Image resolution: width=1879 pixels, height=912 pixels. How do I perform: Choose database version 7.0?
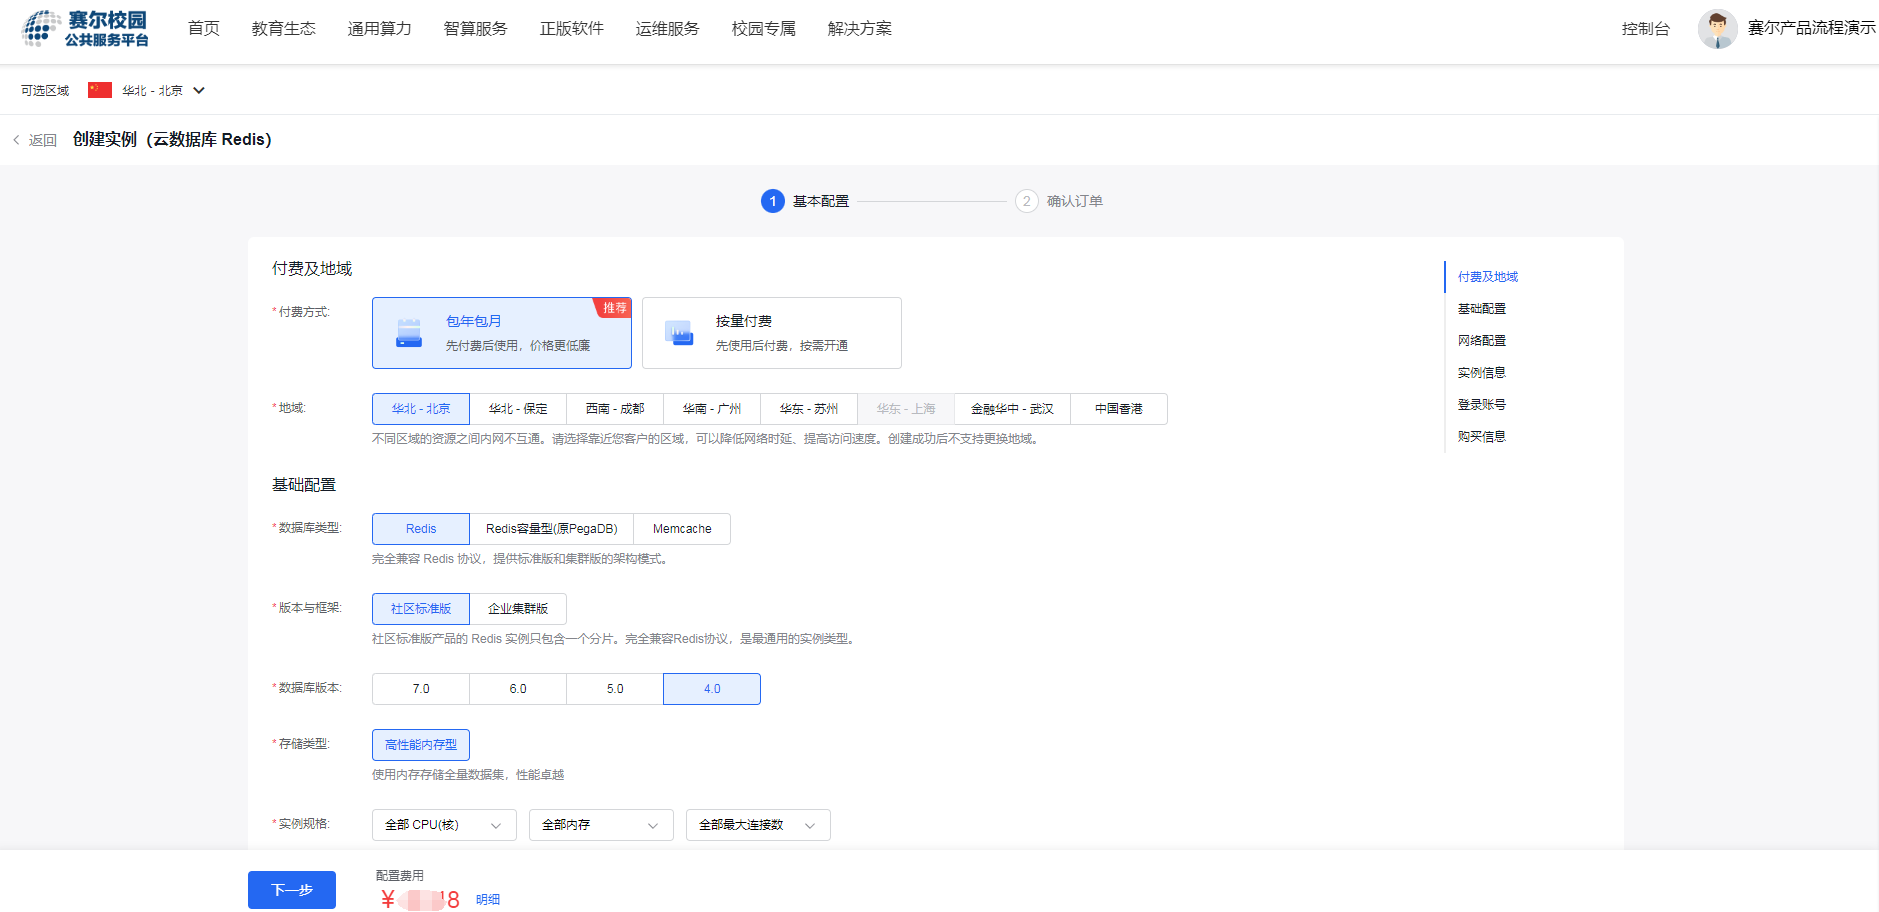[x=421, y=689]
